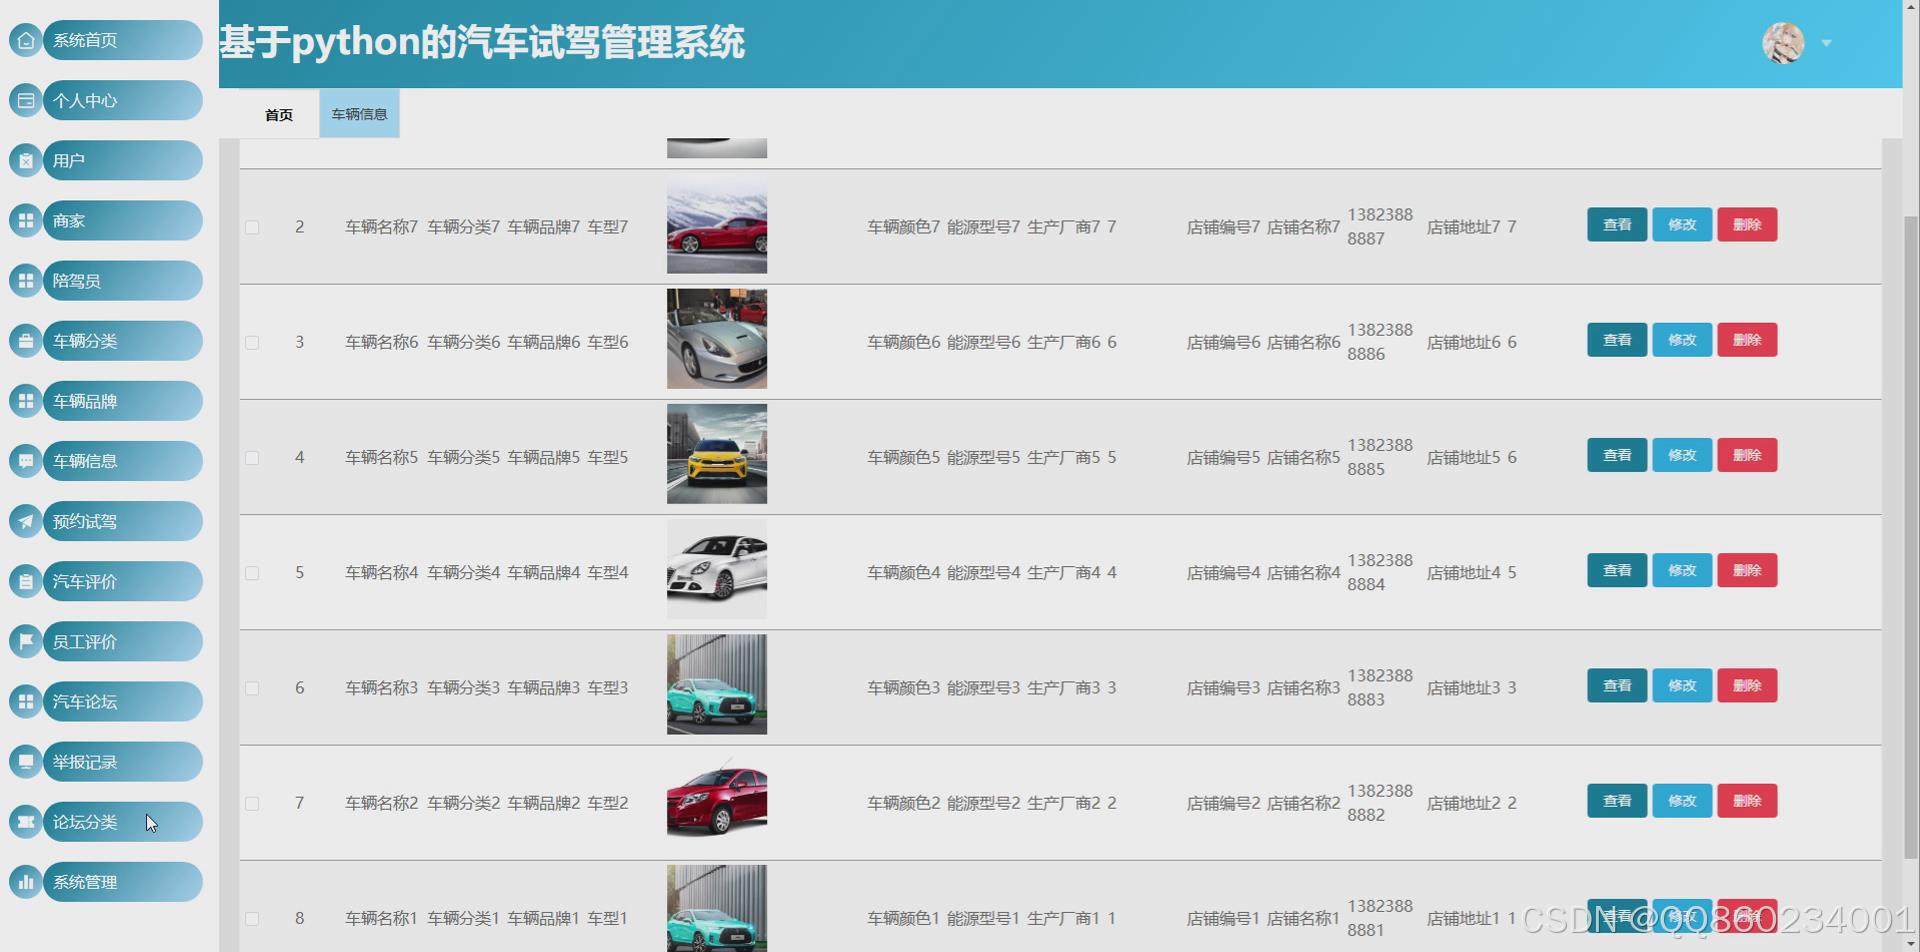Select the checkbox for row 5
The image size is (1920, 952).
(x=252, y=573)
